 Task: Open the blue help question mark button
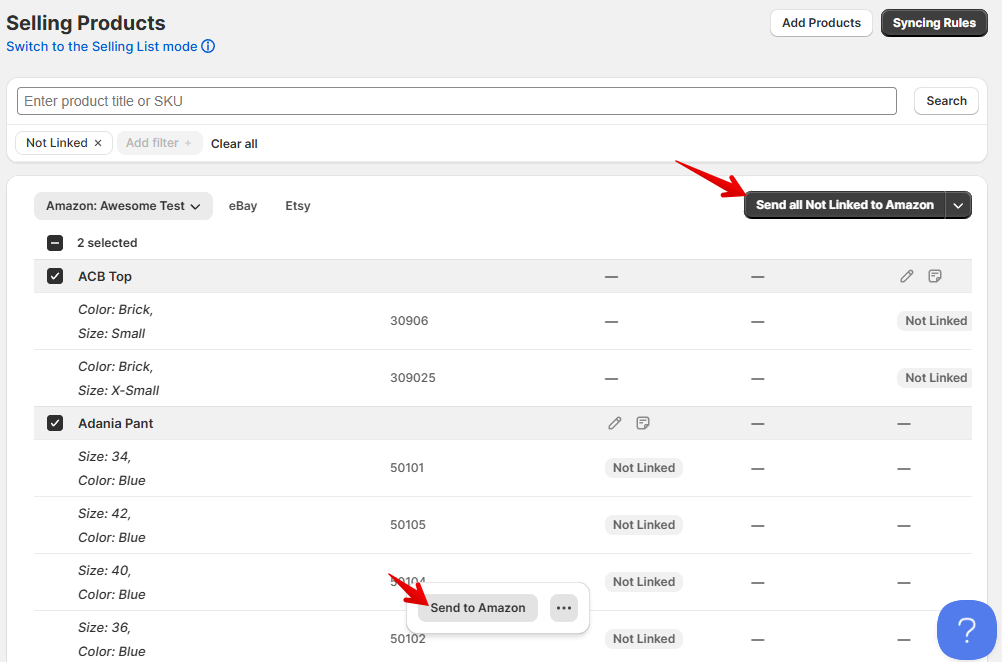tap(966, 630)
